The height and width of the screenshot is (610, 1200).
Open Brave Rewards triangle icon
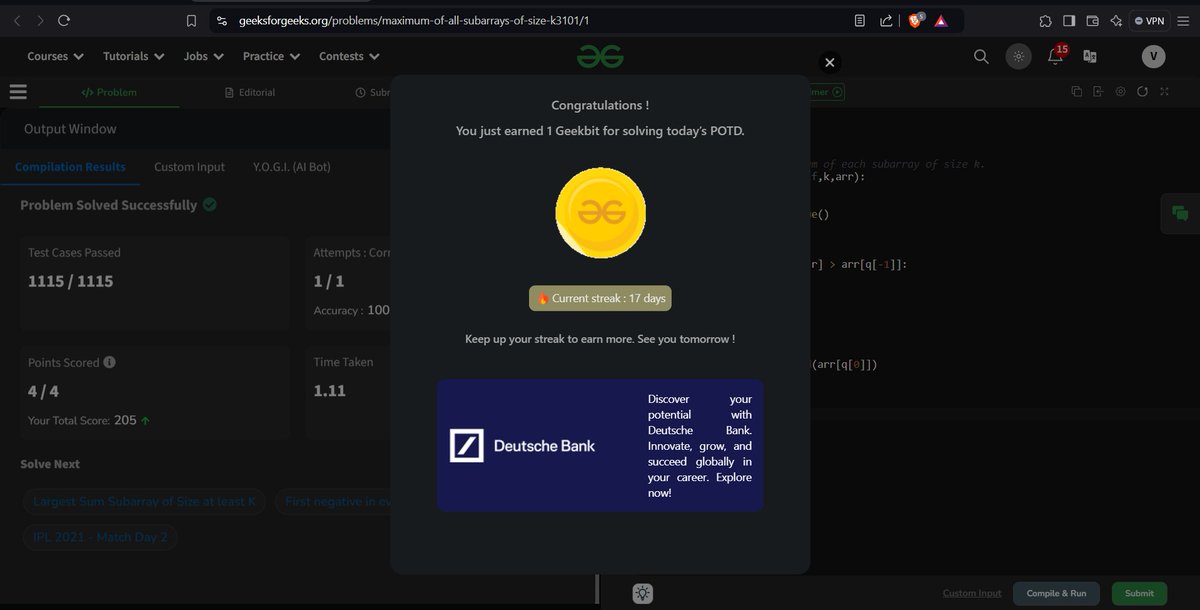[941, 20]
